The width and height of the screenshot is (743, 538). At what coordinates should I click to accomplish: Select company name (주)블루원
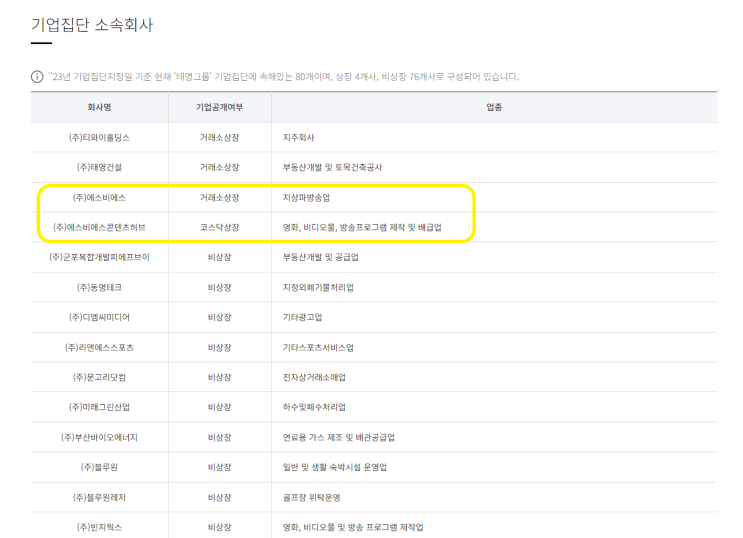point(100,467)
